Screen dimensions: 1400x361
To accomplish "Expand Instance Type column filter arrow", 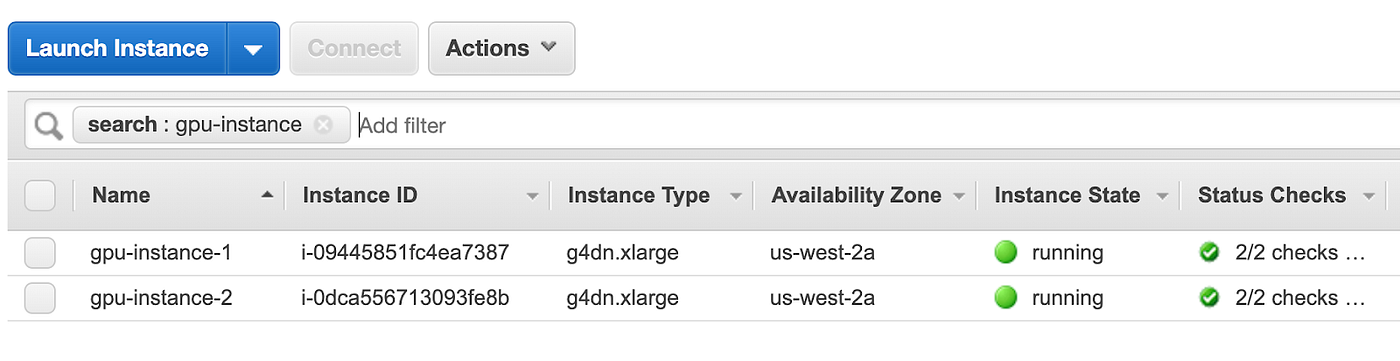I will tap(736, 197).
